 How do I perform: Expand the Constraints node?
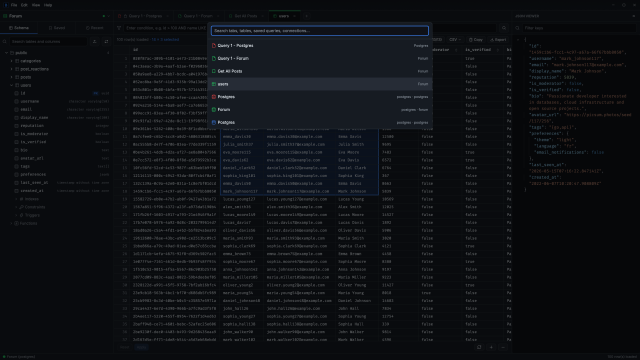(x=16, y=207)
